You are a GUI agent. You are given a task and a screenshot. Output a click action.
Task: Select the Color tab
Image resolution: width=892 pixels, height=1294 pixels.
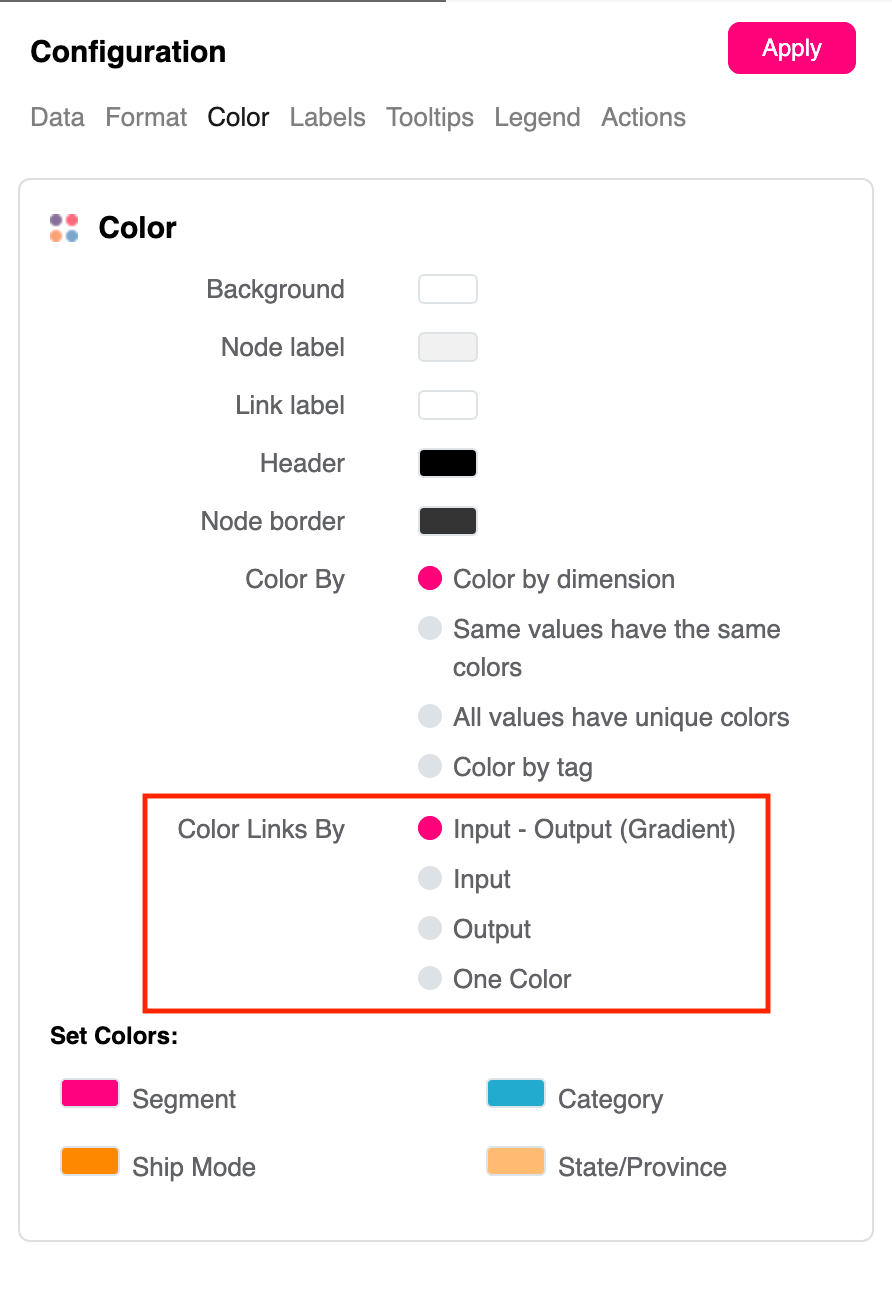[x=238, y=117]
